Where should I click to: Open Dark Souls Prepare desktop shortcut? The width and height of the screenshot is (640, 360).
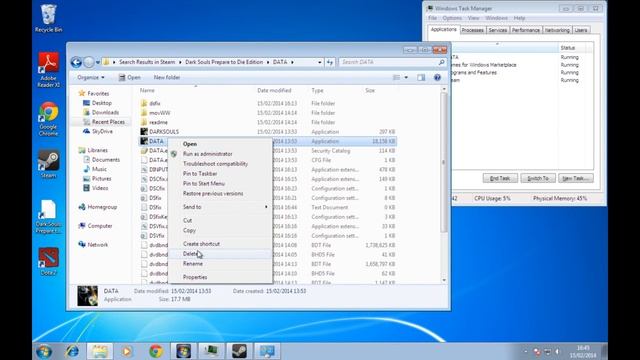tap(48, 217)
